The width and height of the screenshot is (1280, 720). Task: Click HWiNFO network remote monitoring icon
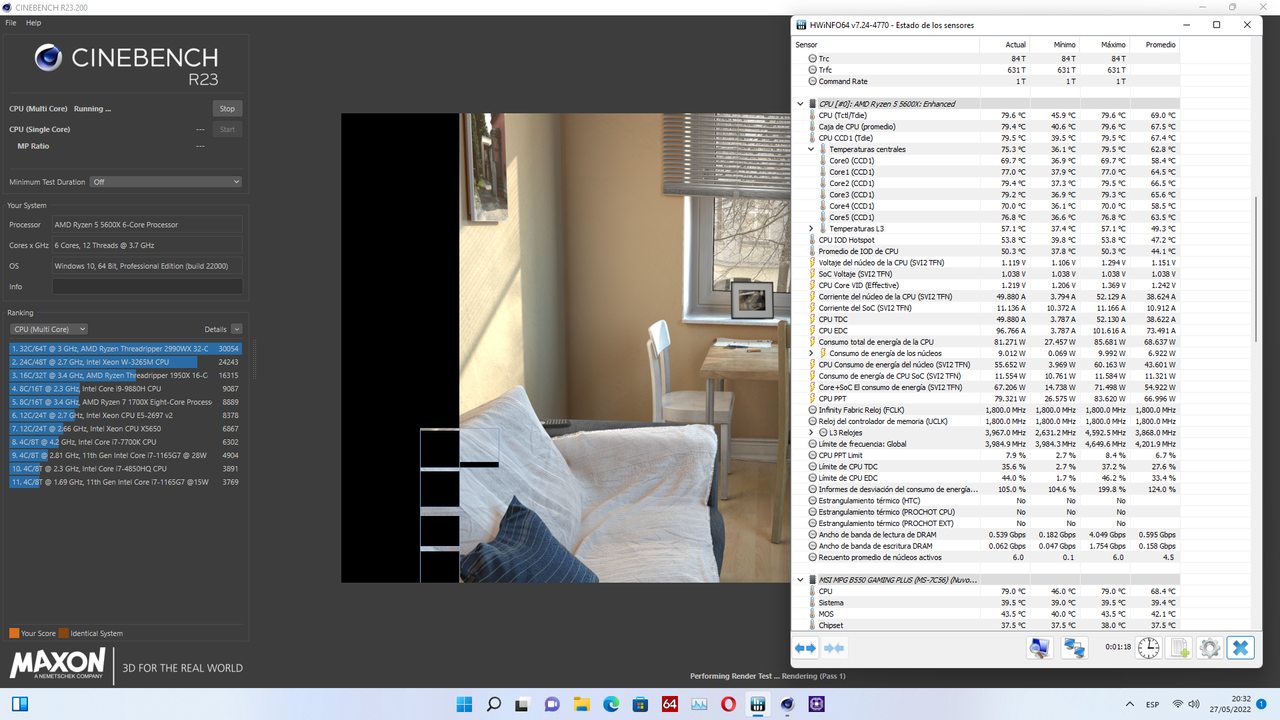click(x=1074, y=648)
